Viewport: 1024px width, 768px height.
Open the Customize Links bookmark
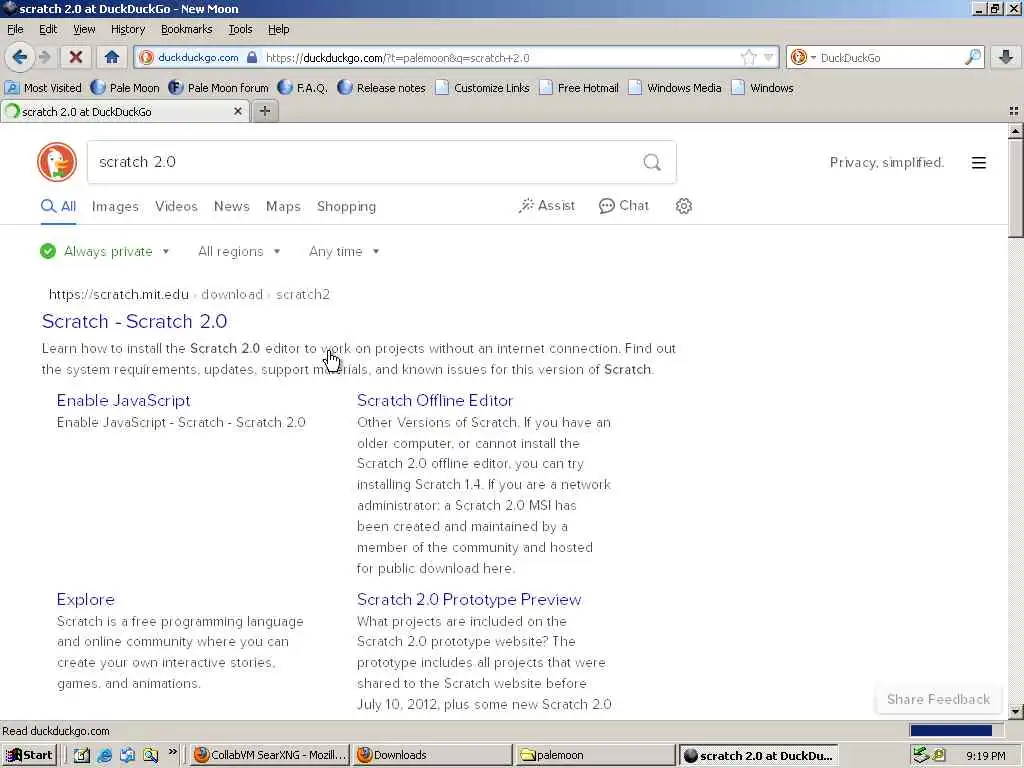click(x=483, y=88)
